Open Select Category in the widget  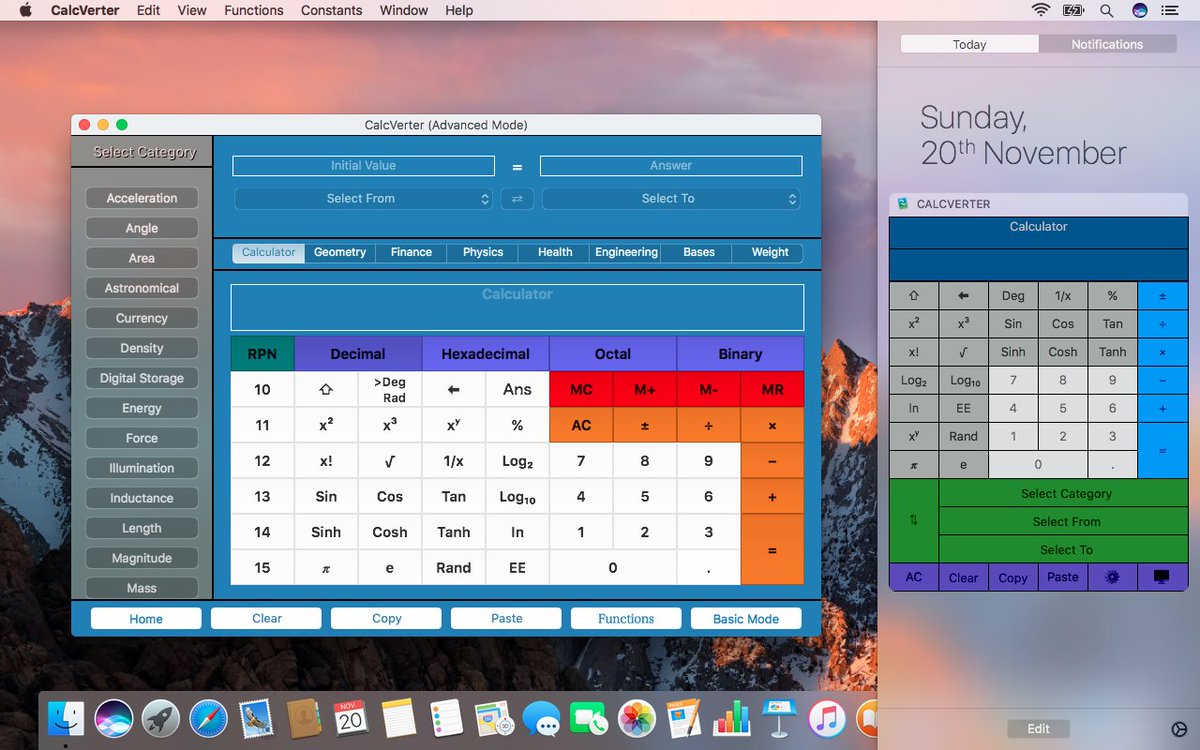1064,494
